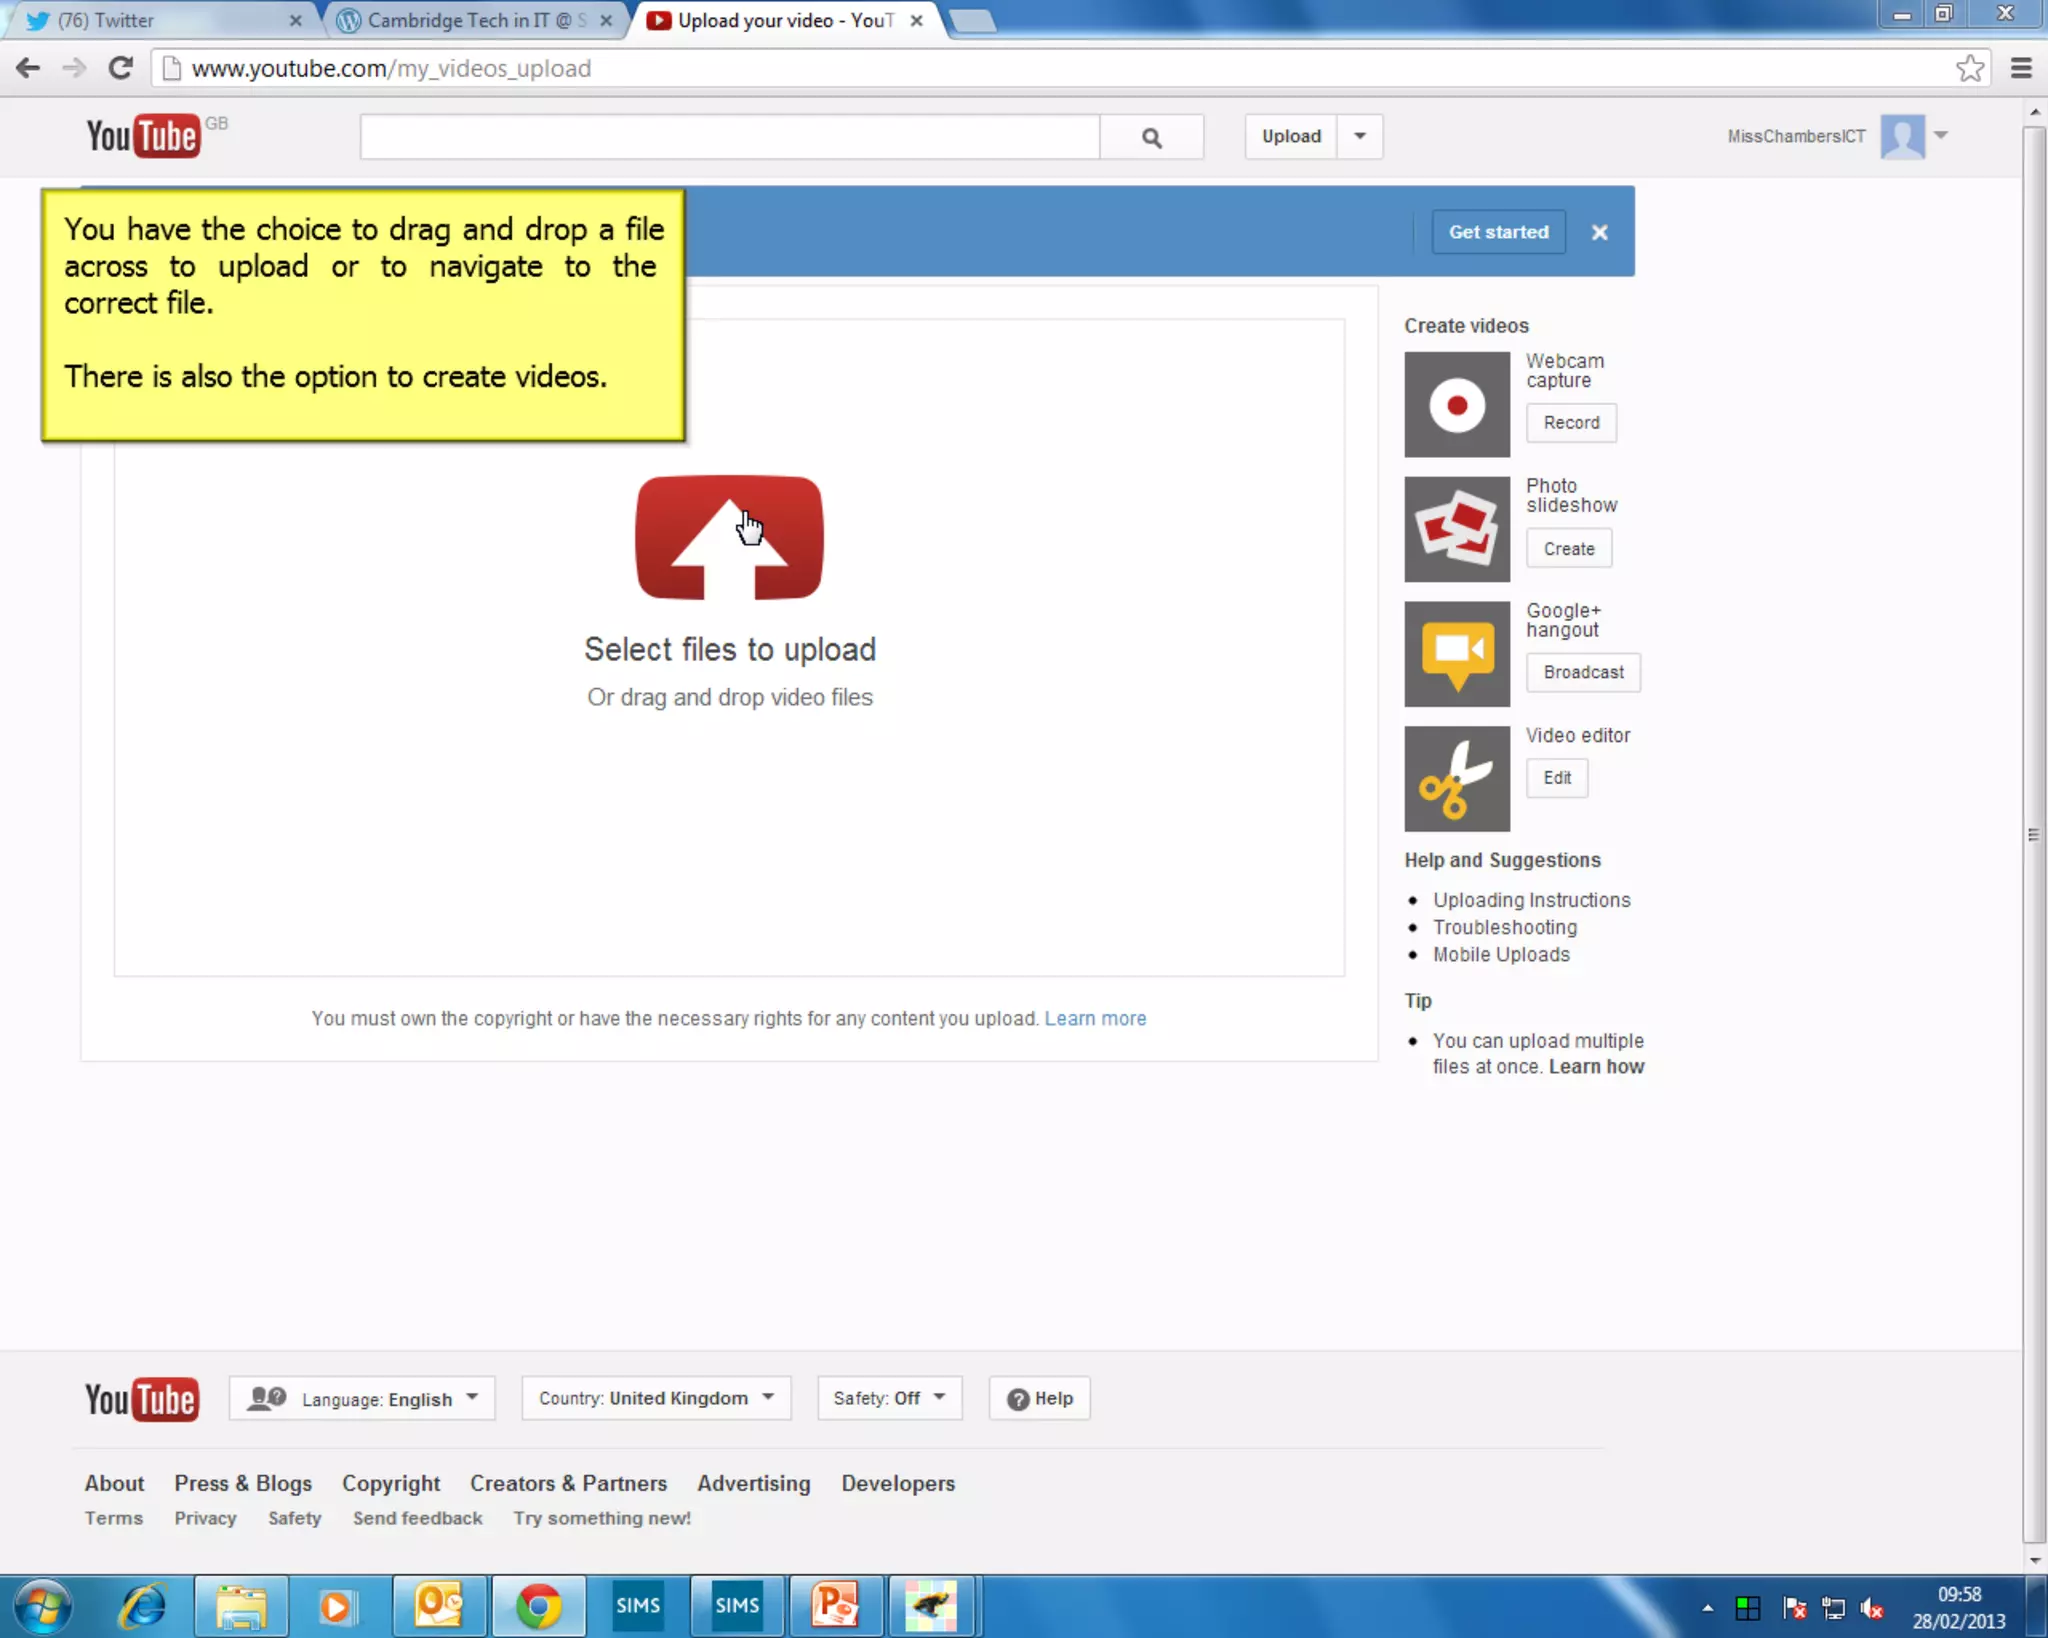Open the Troubleshooting link
The image size is (2048, 1638).
click(1504, 928)
